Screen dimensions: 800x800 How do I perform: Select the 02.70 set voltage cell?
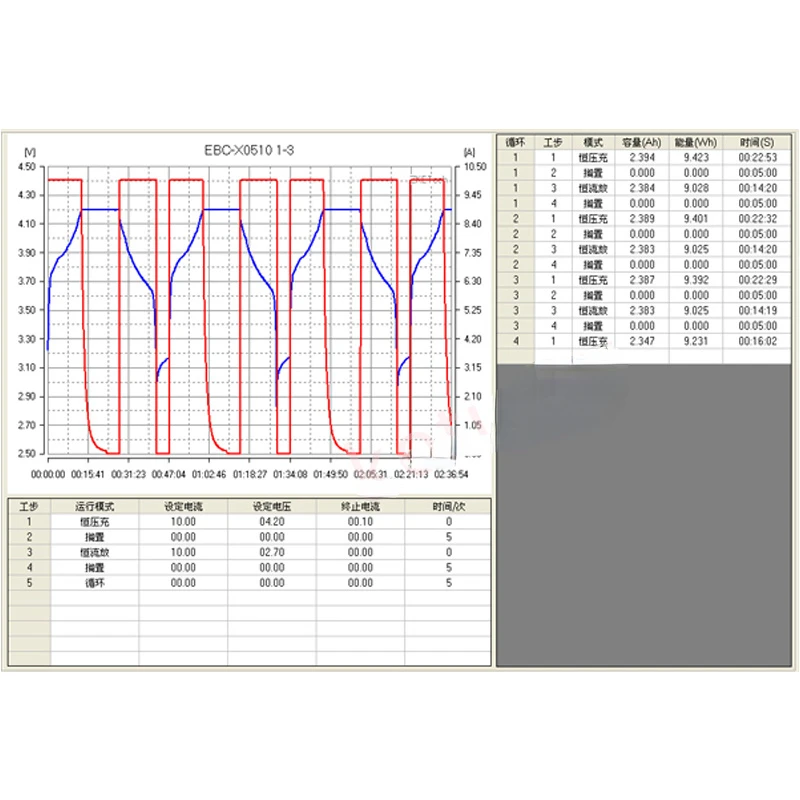[272, 553]
